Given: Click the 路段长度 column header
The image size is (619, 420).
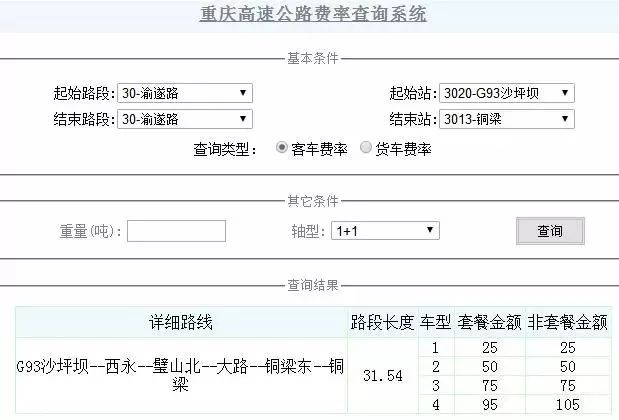Looking at the screenshot, I should (383, 322).
